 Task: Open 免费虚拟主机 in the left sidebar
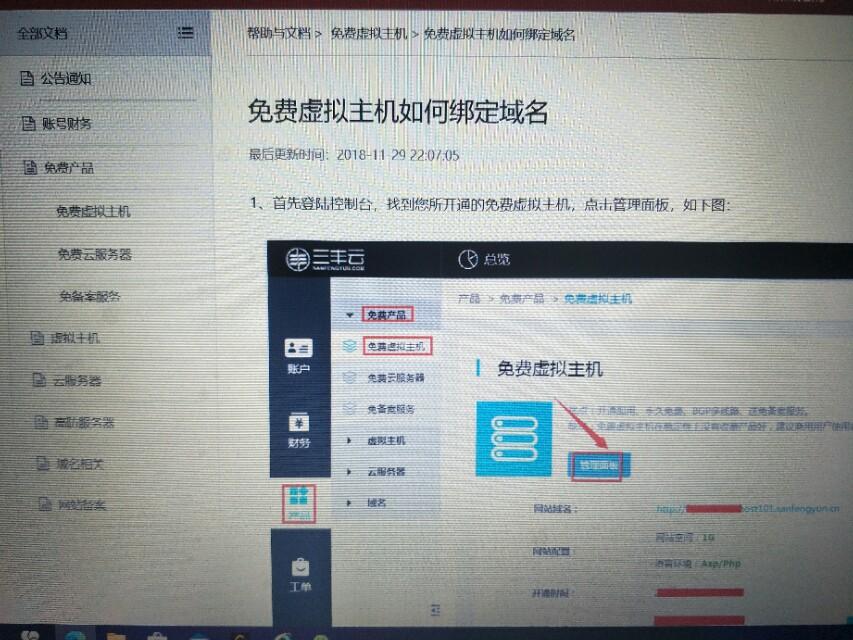pos(93,211)
